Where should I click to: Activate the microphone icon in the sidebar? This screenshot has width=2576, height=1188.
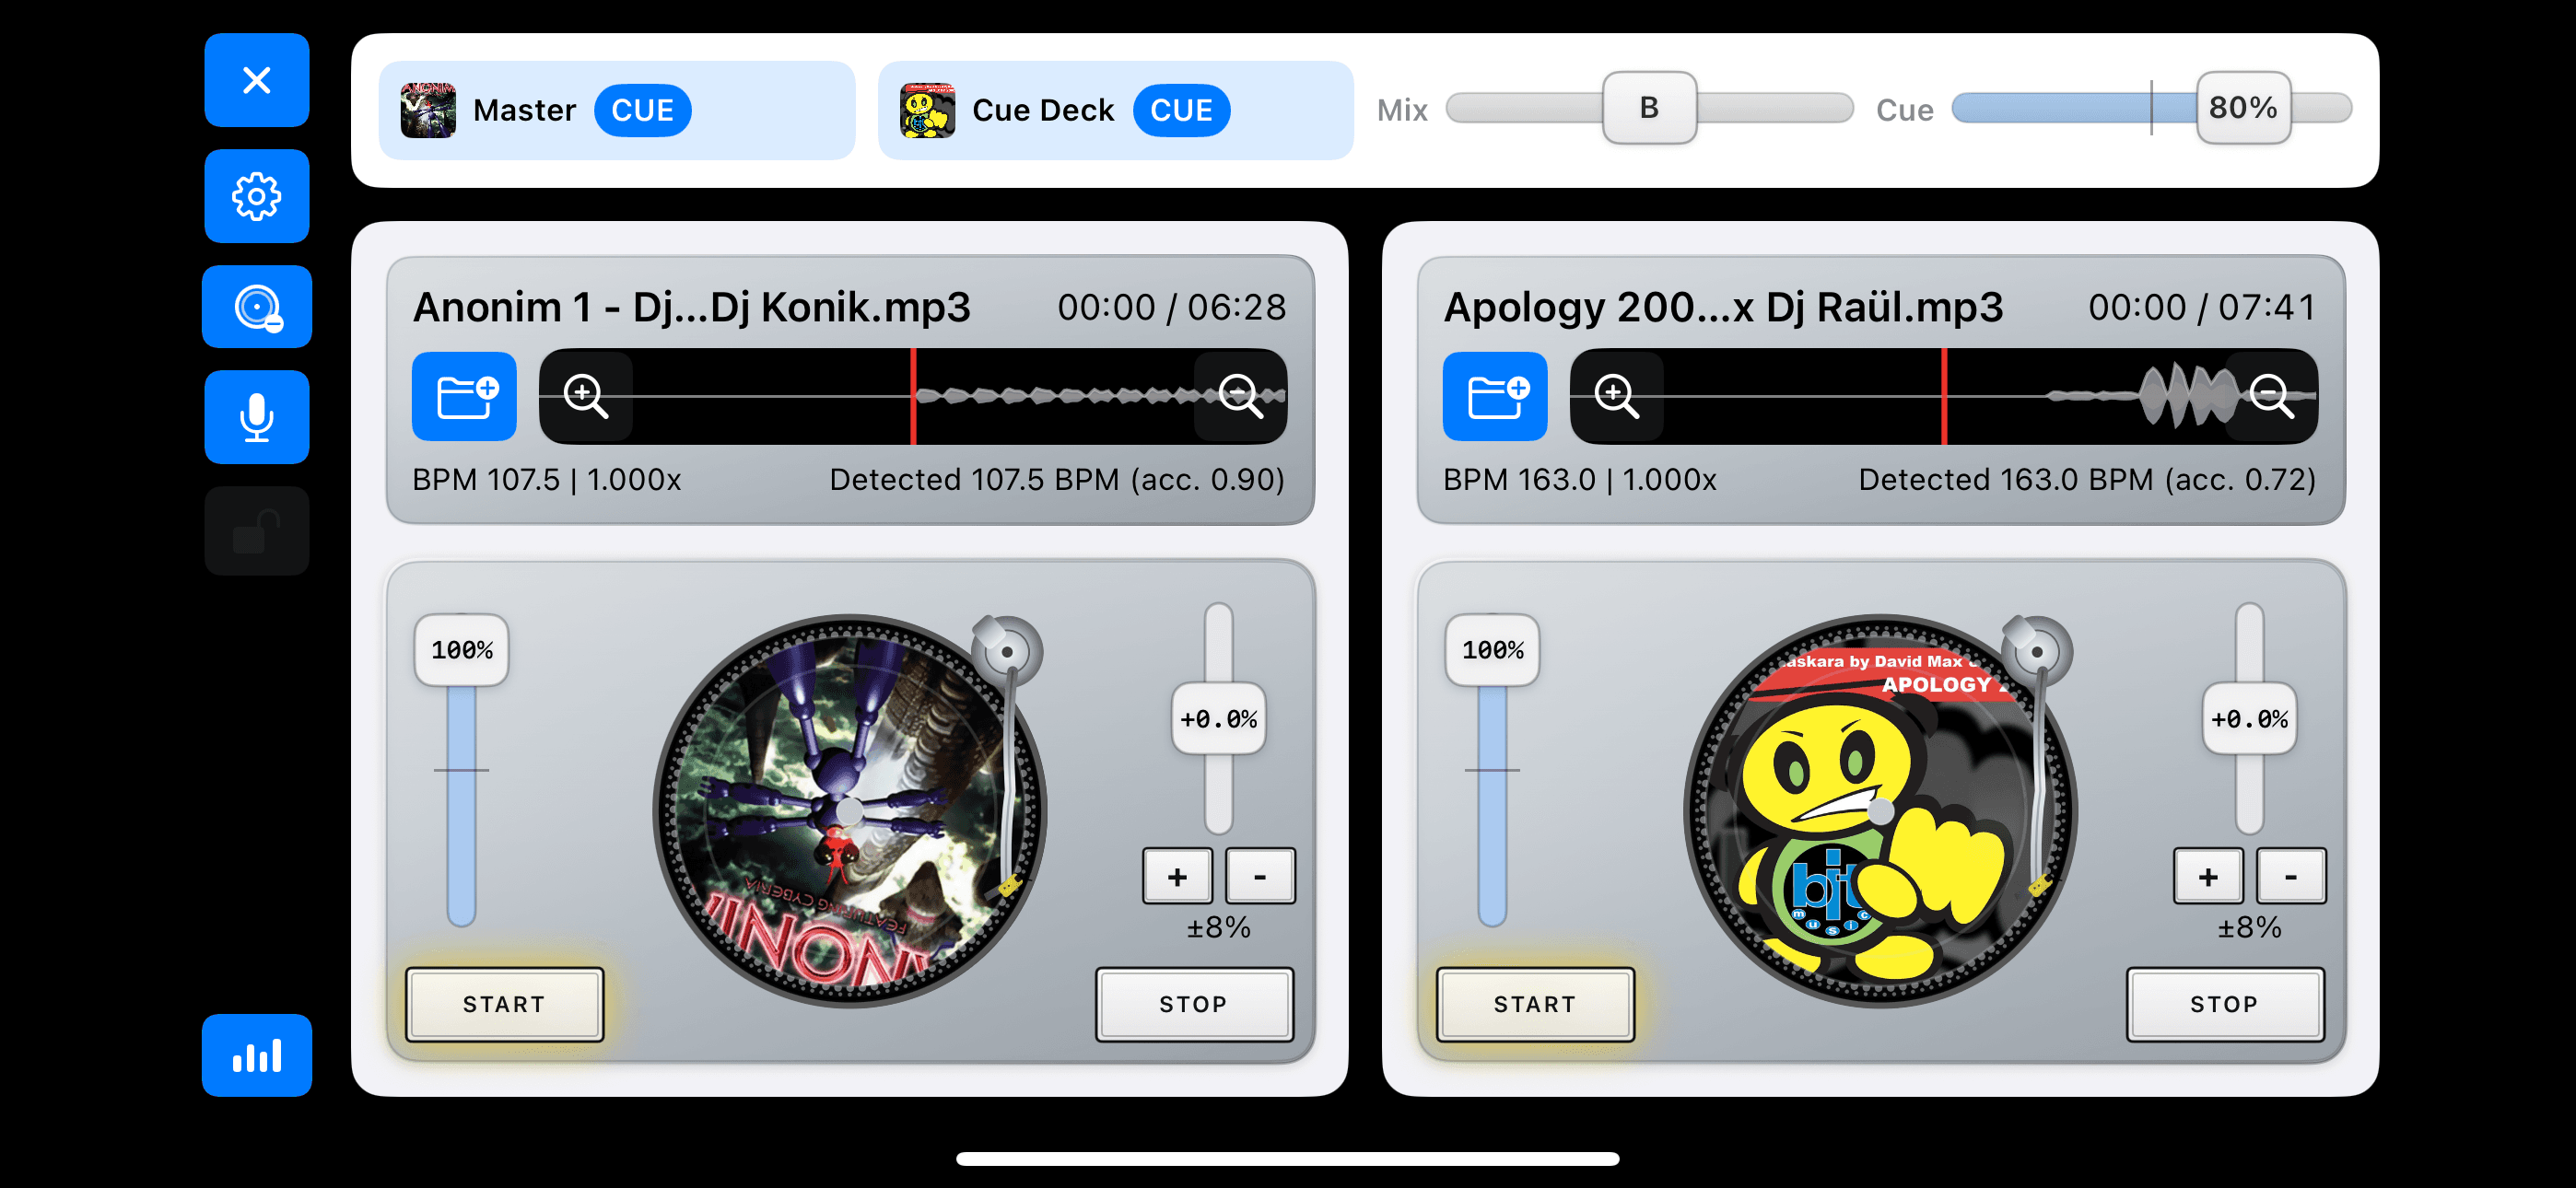[256, 417]
